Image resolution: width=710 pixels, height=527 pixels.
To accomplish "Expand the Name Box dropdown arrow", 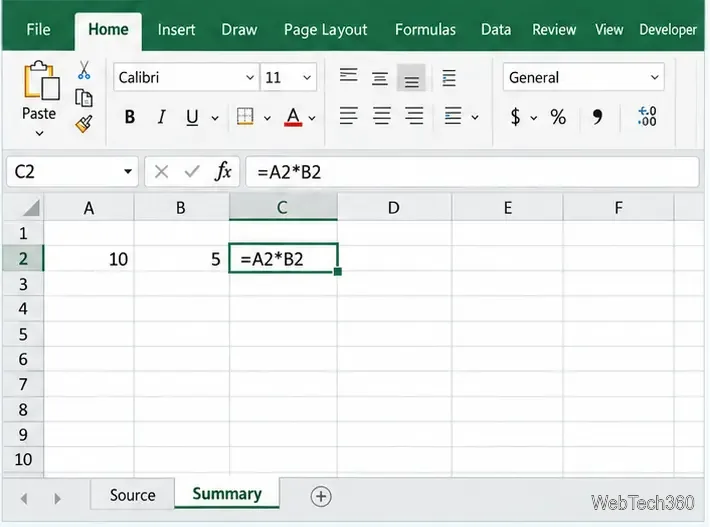I will click(128, 172).
